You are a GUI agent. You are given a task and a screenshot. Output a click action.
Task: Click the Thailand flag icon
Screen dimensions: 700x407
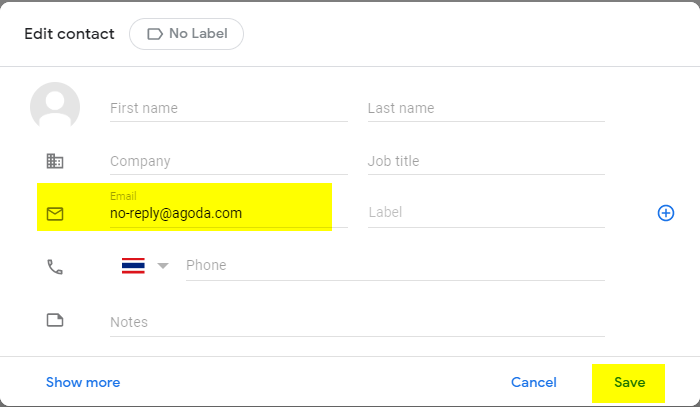[x=133, y=266]
